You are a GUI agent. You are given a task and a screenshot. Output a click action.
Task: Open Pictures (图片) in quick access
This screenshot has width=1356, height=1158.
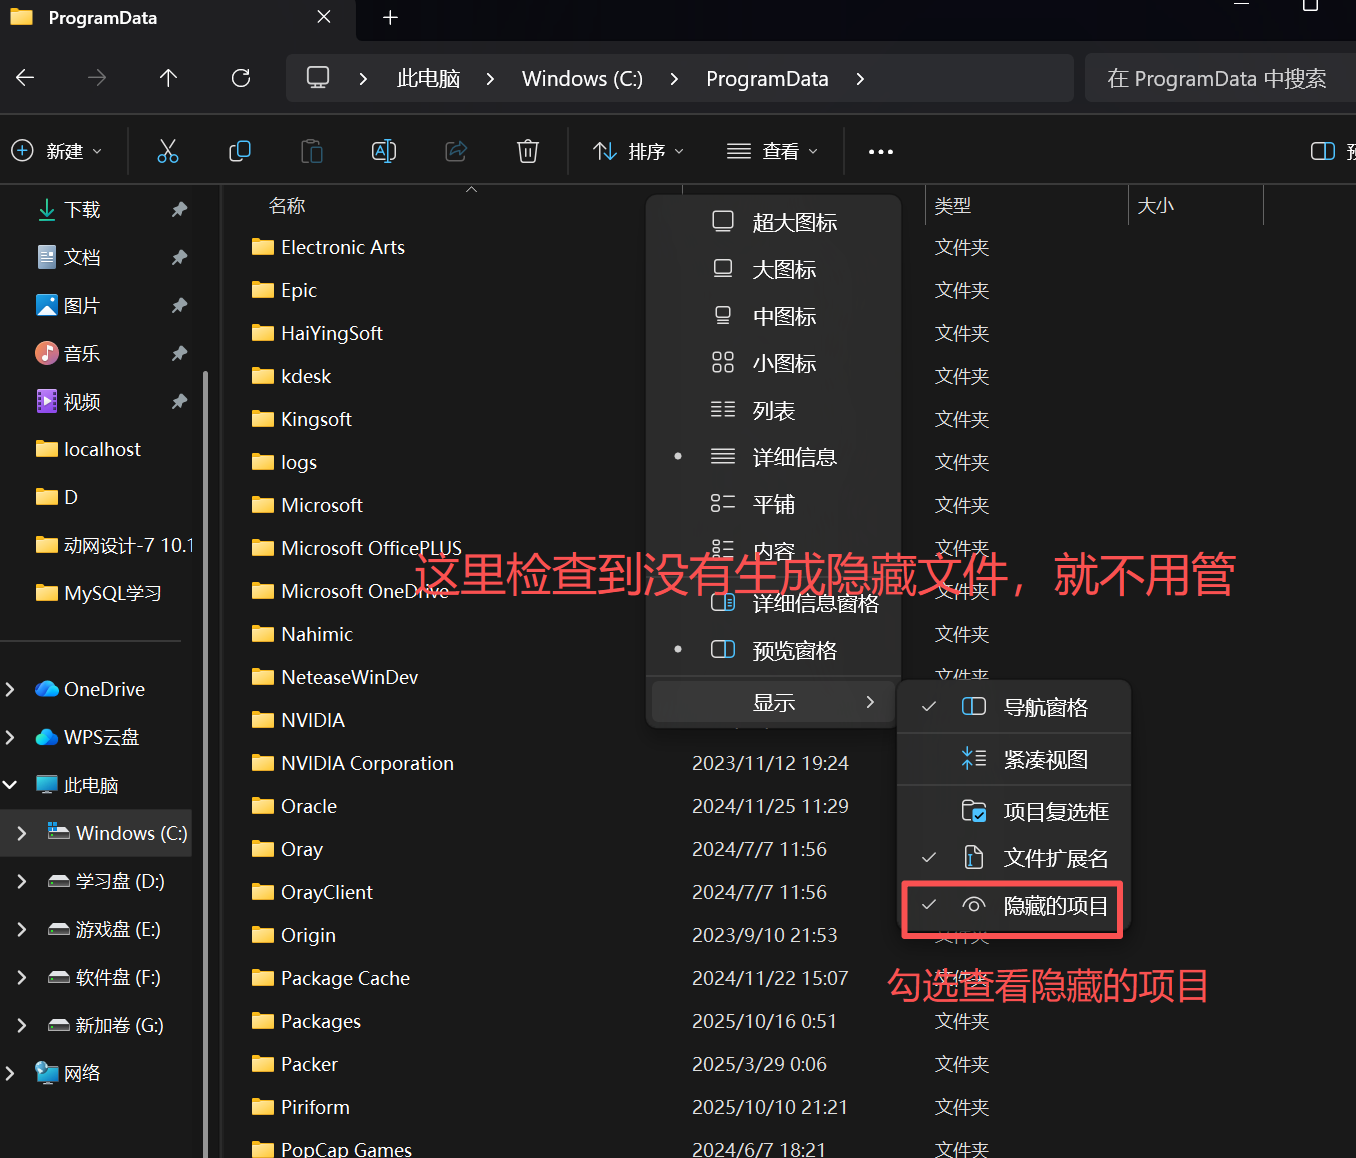(x=82, y=305)
